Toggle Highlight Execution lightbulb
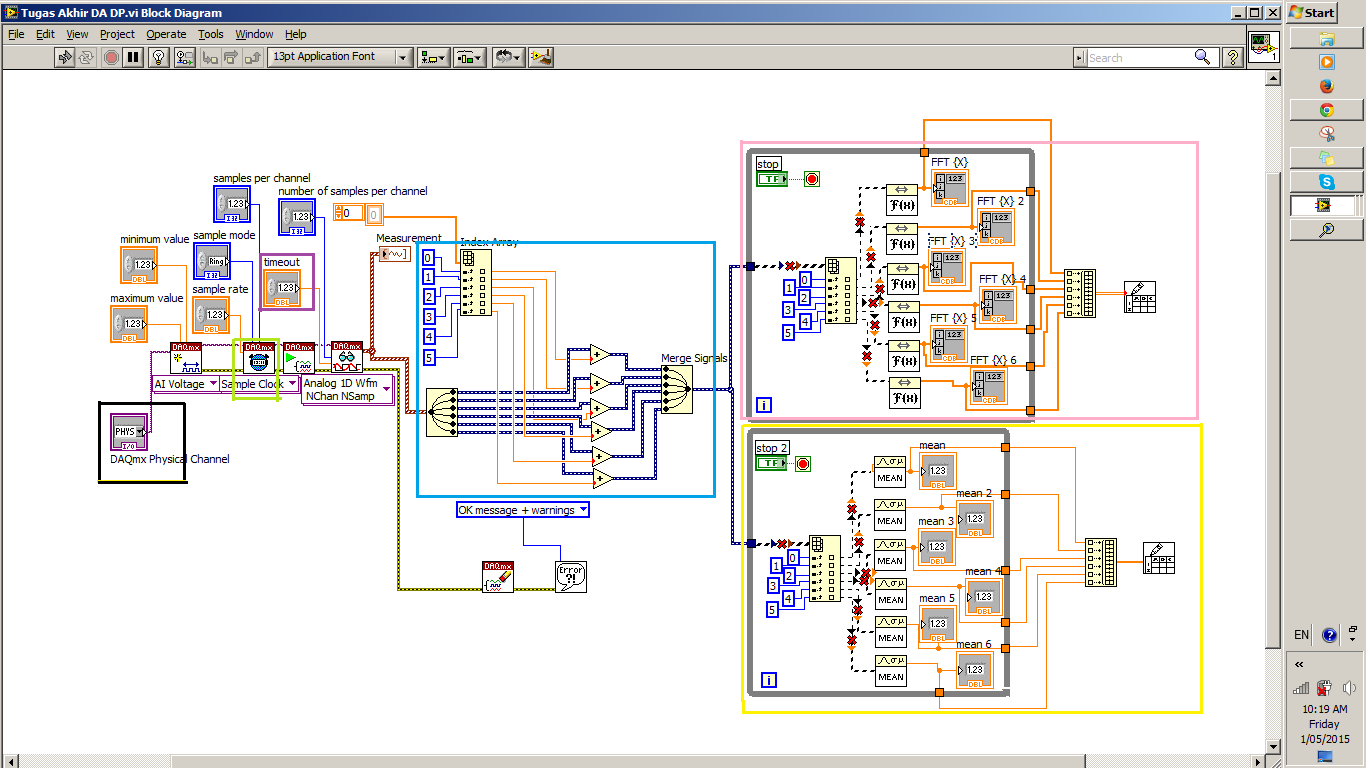 click(x=158, y=57)
